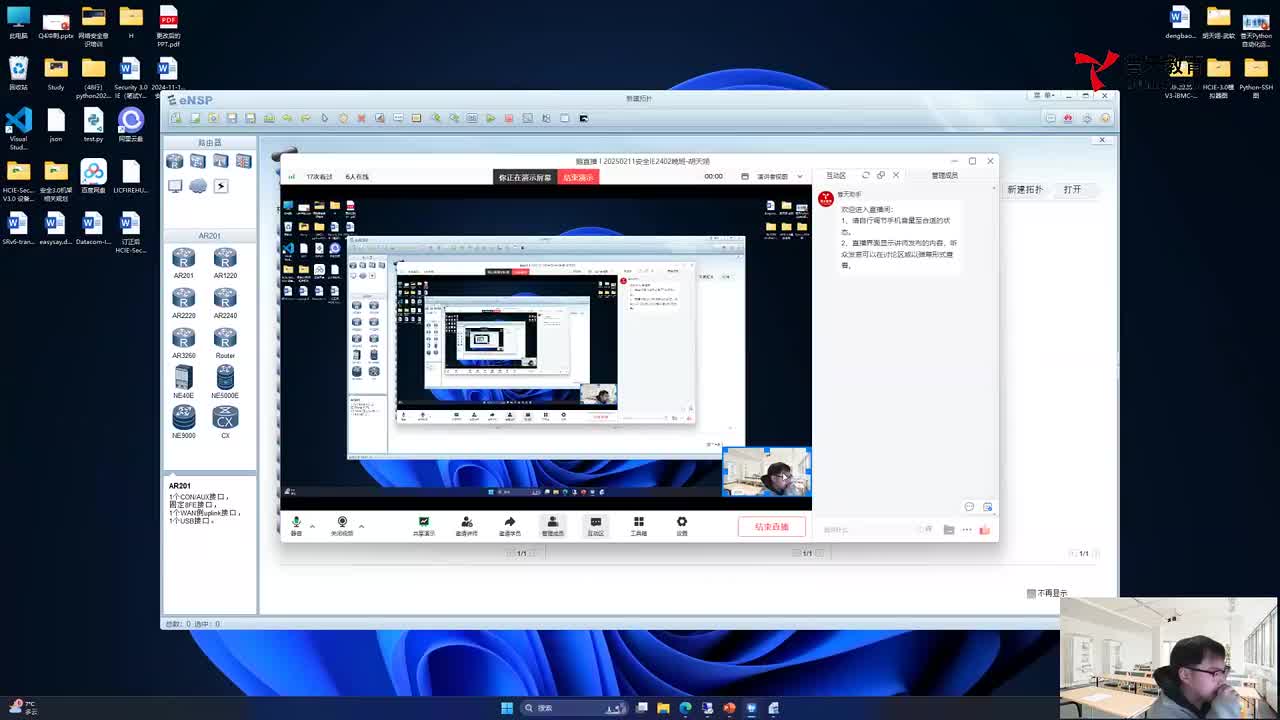The image size is (1280, 720).
Task: Open File Explorer from the taskbar
Action: click(663, 708)
